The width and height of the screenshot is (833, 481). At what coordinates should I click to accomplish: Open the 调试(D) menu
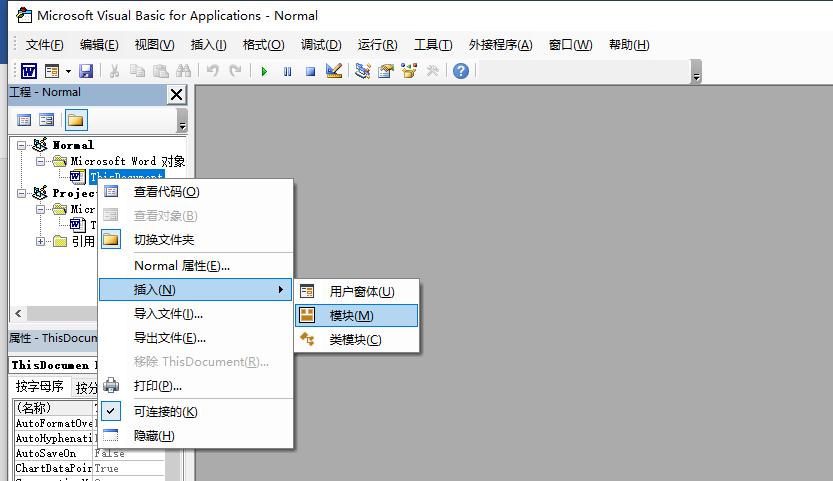click(x=321, y=45)
